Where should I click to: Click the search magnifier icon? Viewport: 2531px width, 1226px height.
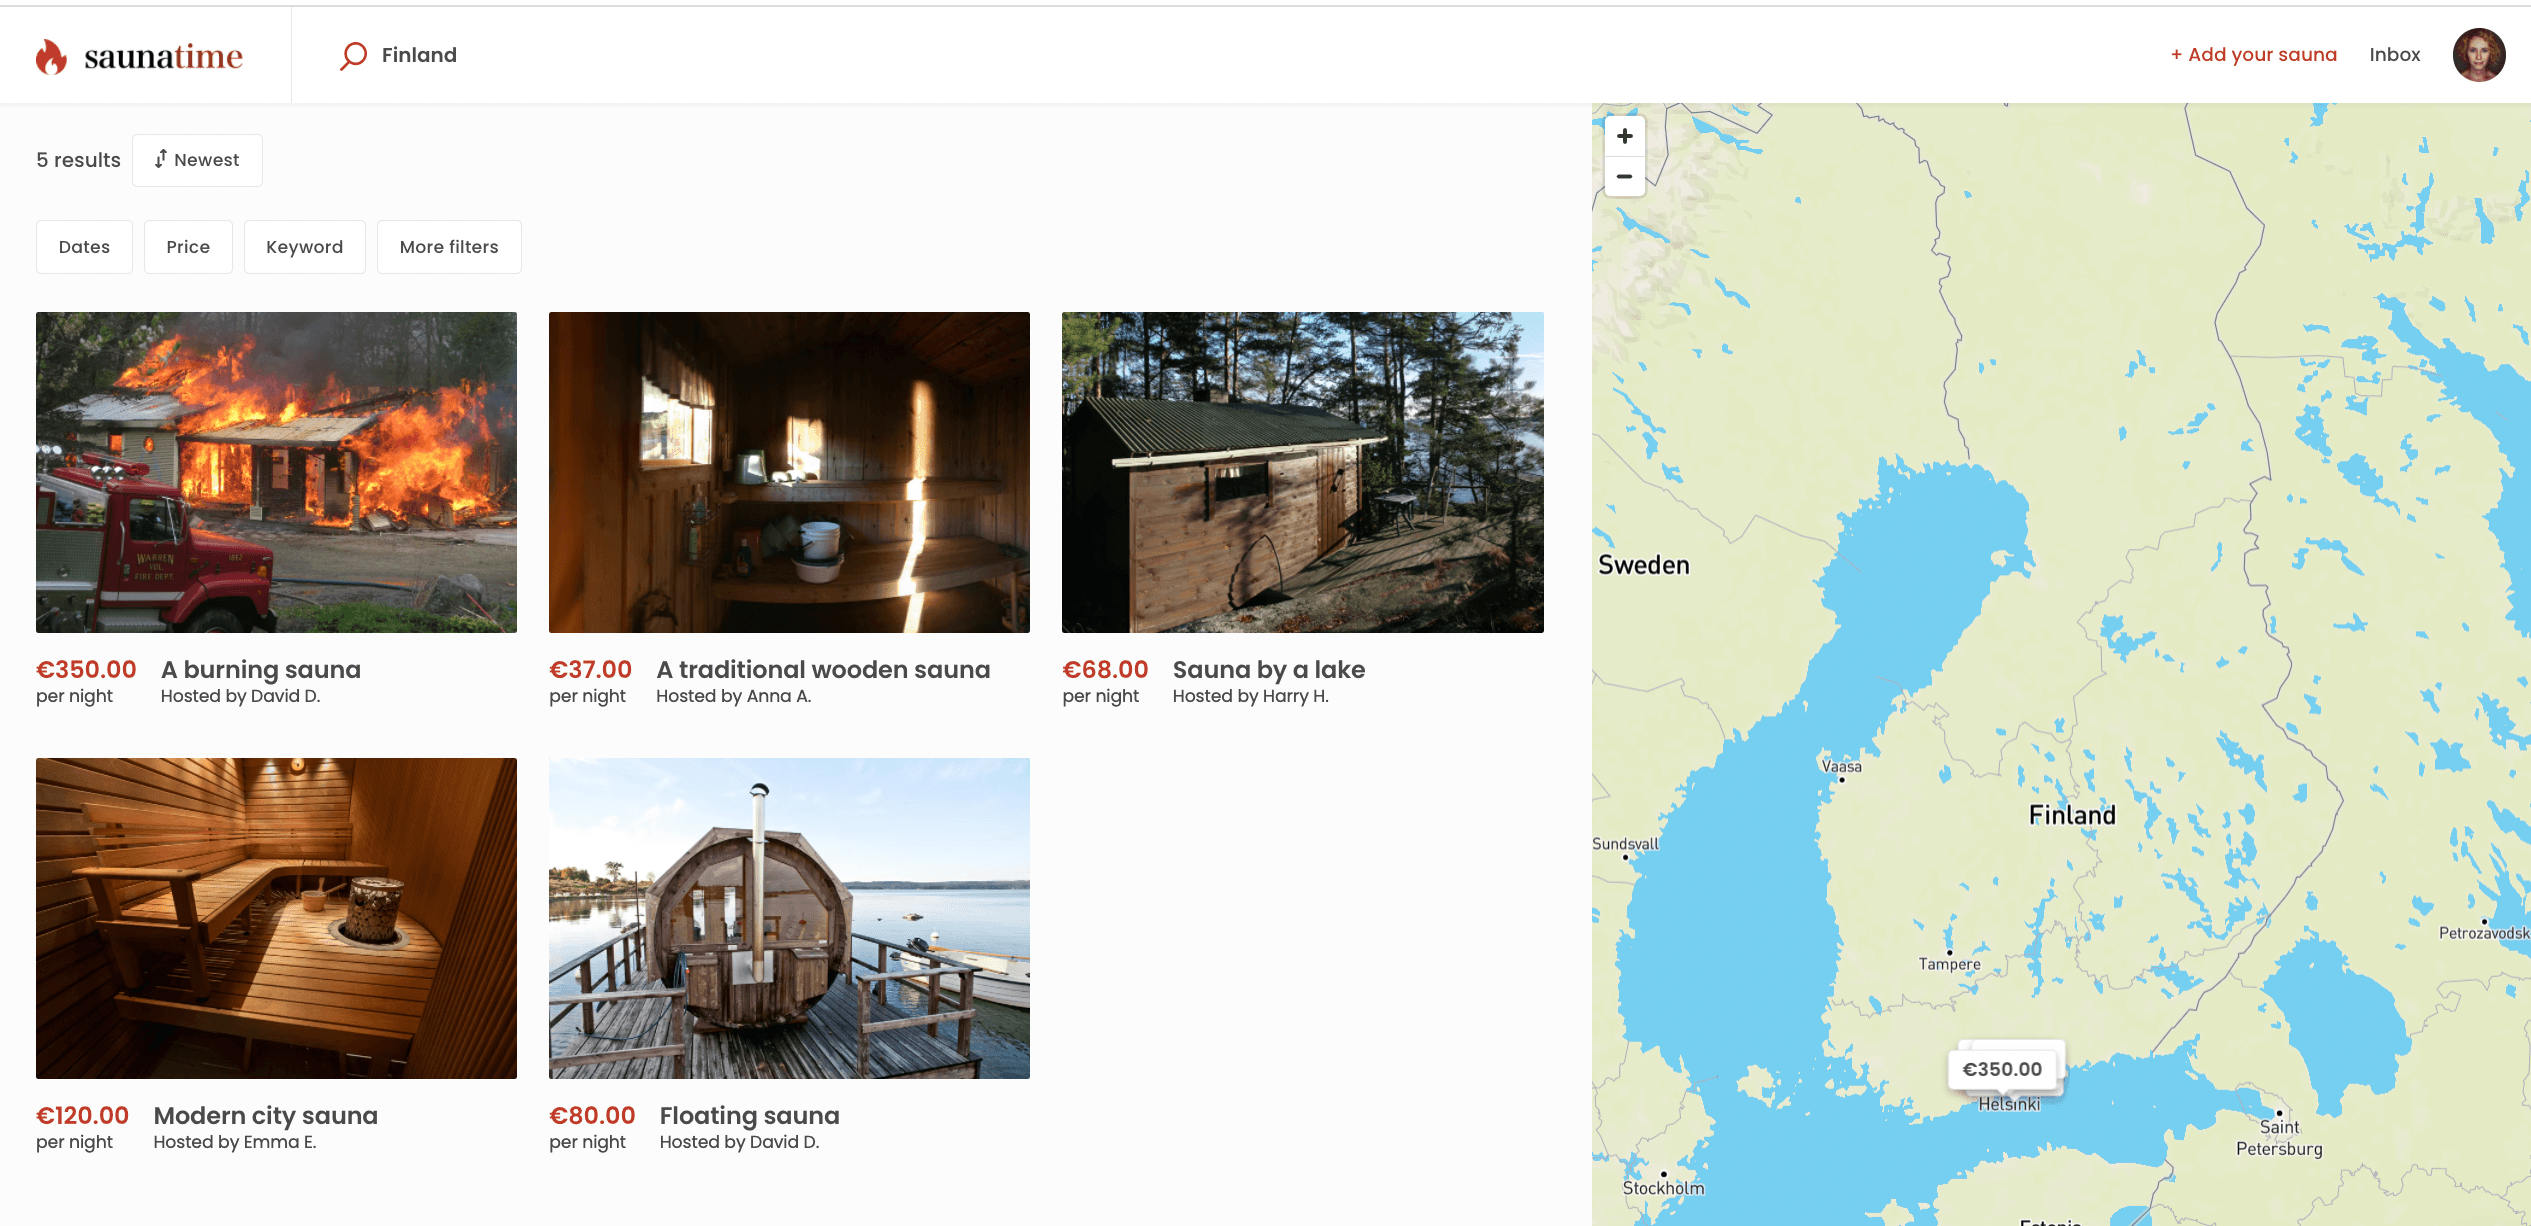(x=353, y=55)
